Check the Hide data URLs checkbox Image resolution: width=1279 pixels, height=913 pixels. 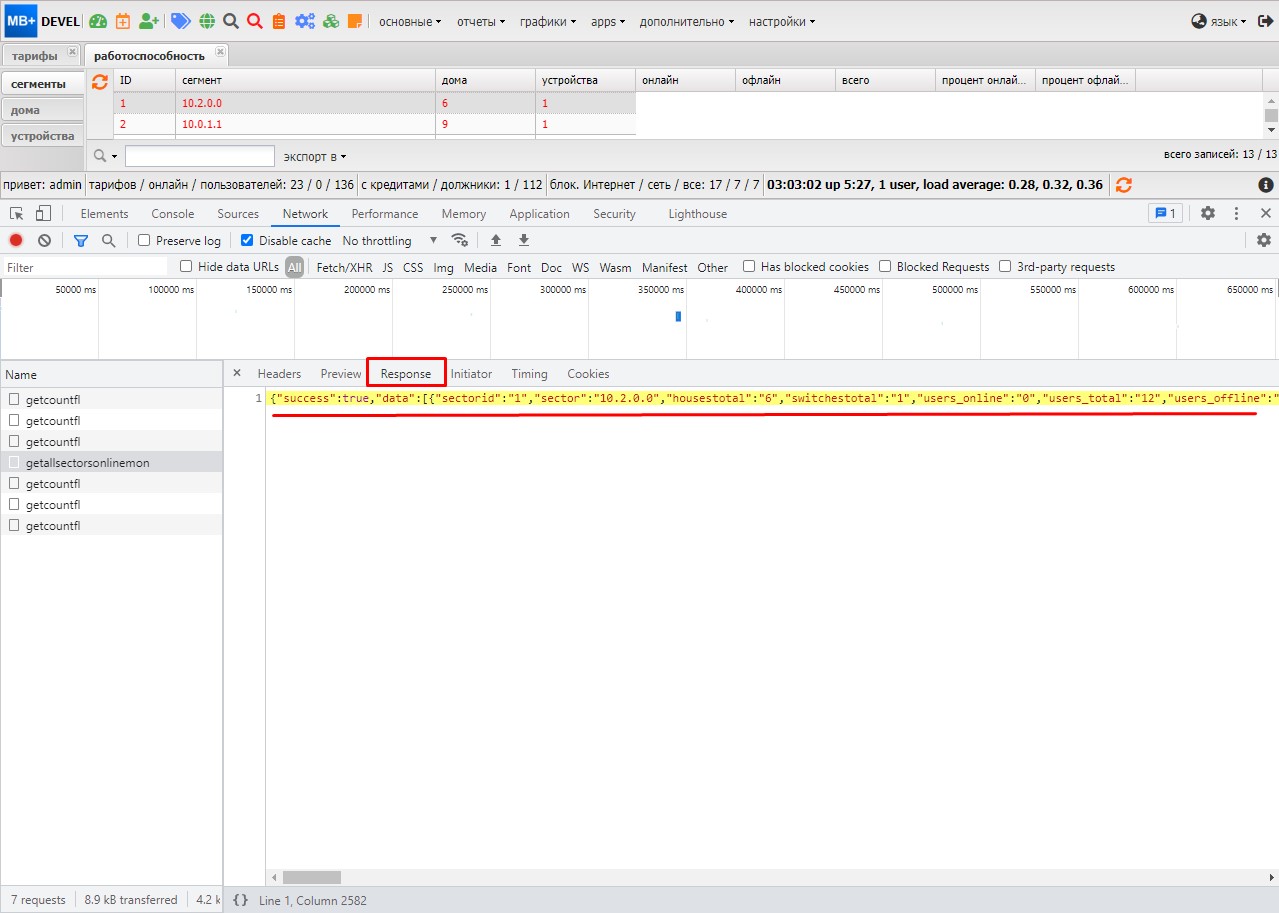186,267
